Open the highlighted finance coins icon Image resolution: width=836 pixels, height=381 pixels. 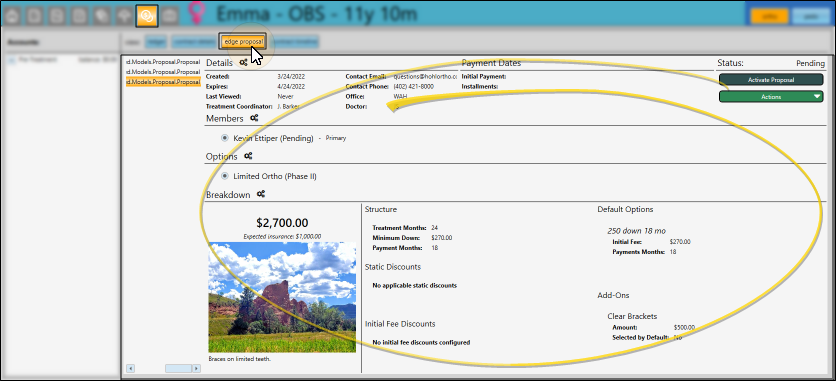point(146,15)
